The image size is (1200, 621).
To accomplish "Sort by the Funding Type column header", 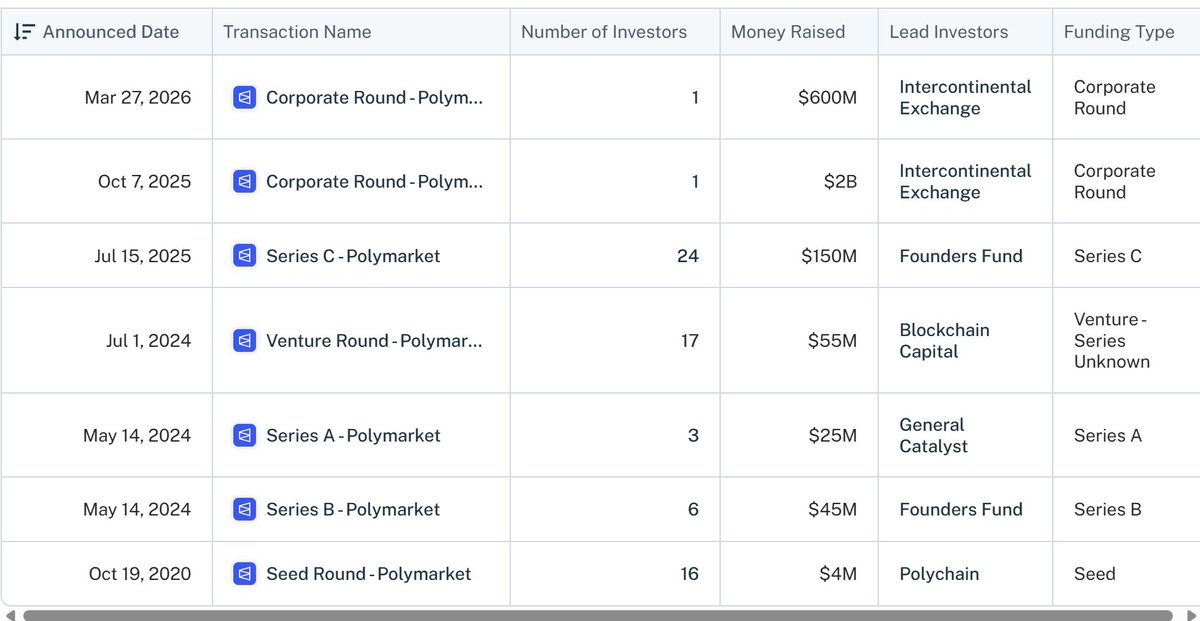I will 1119,32.
